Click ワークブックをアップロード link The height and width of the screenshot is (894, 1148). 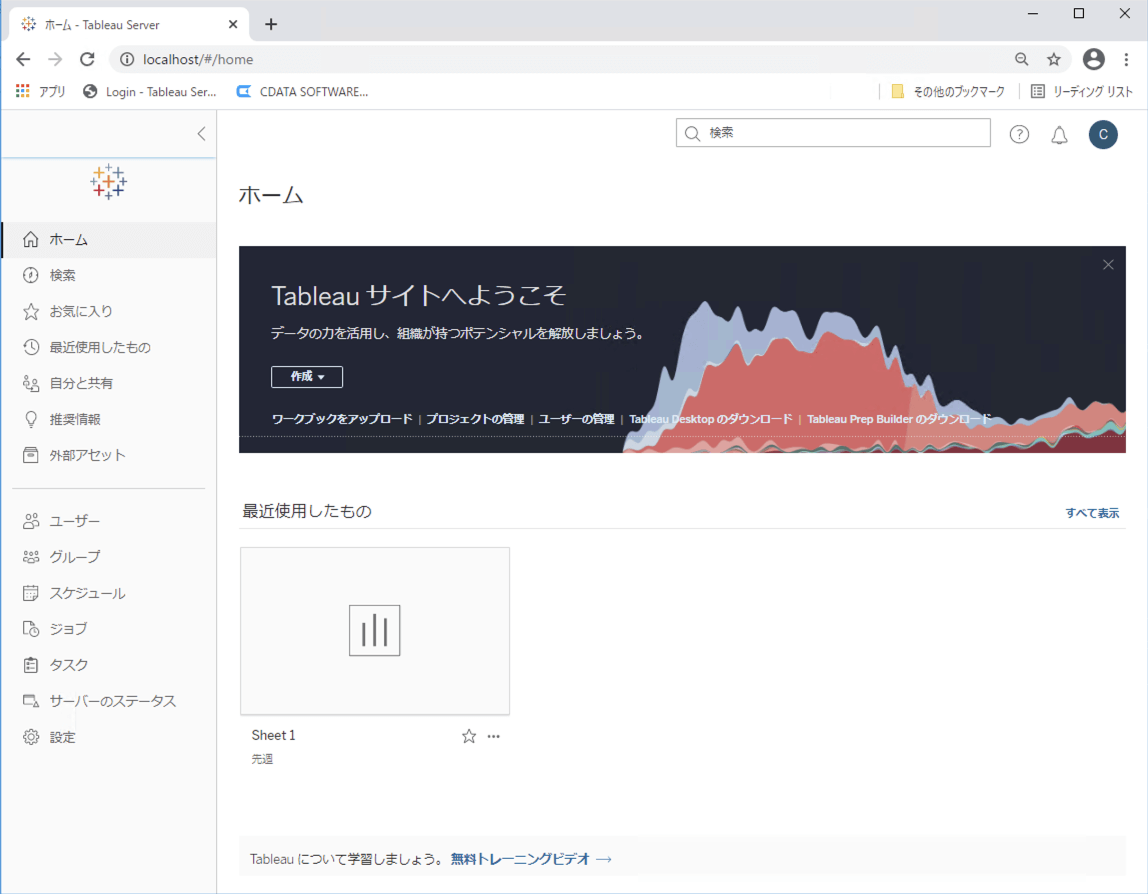tap(342, 419)
